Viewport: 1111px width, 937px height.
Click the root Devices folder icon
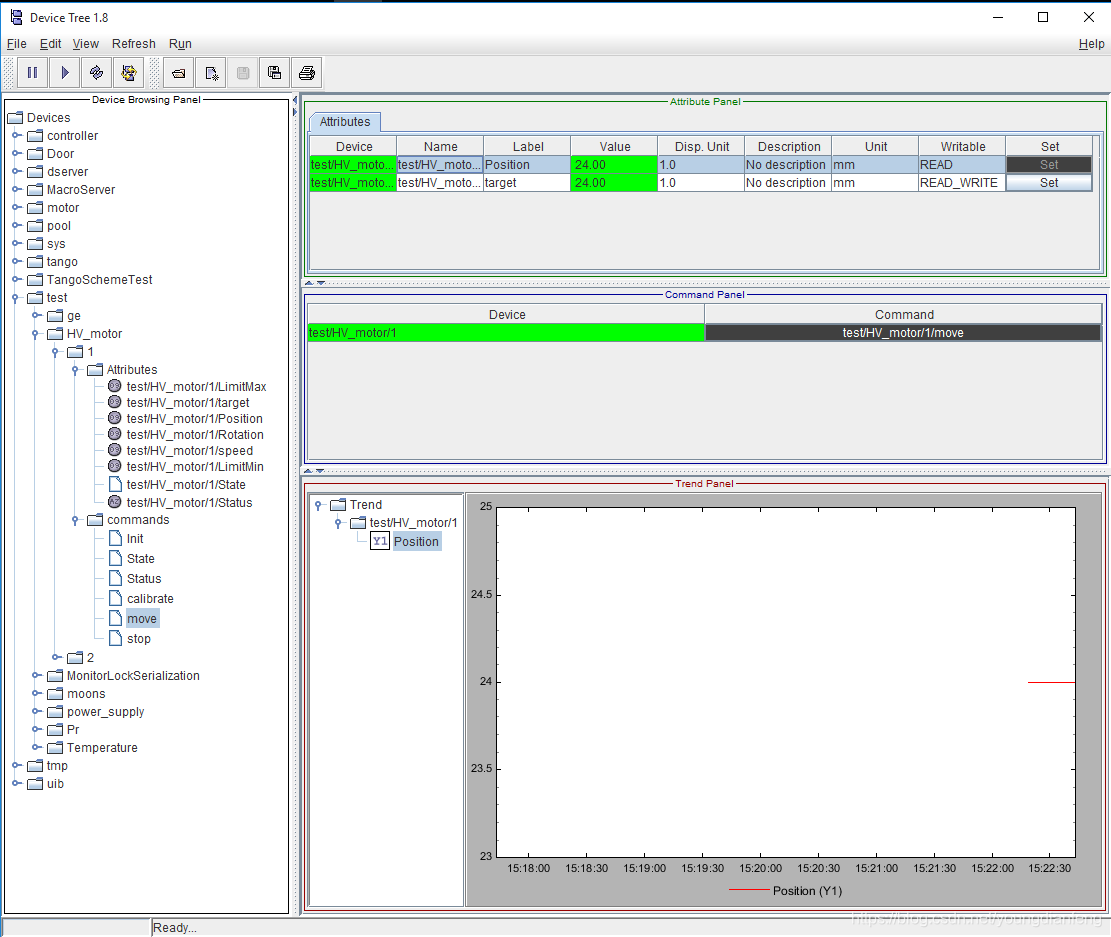coord(15,118)
